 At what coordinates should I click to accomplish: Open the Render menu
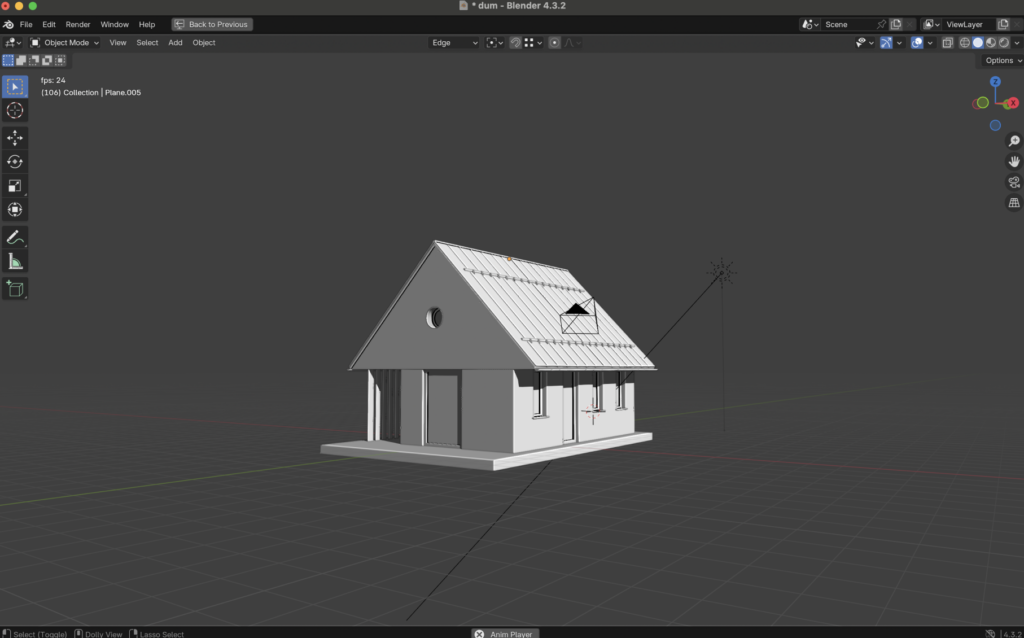click(x=78, y=24)
